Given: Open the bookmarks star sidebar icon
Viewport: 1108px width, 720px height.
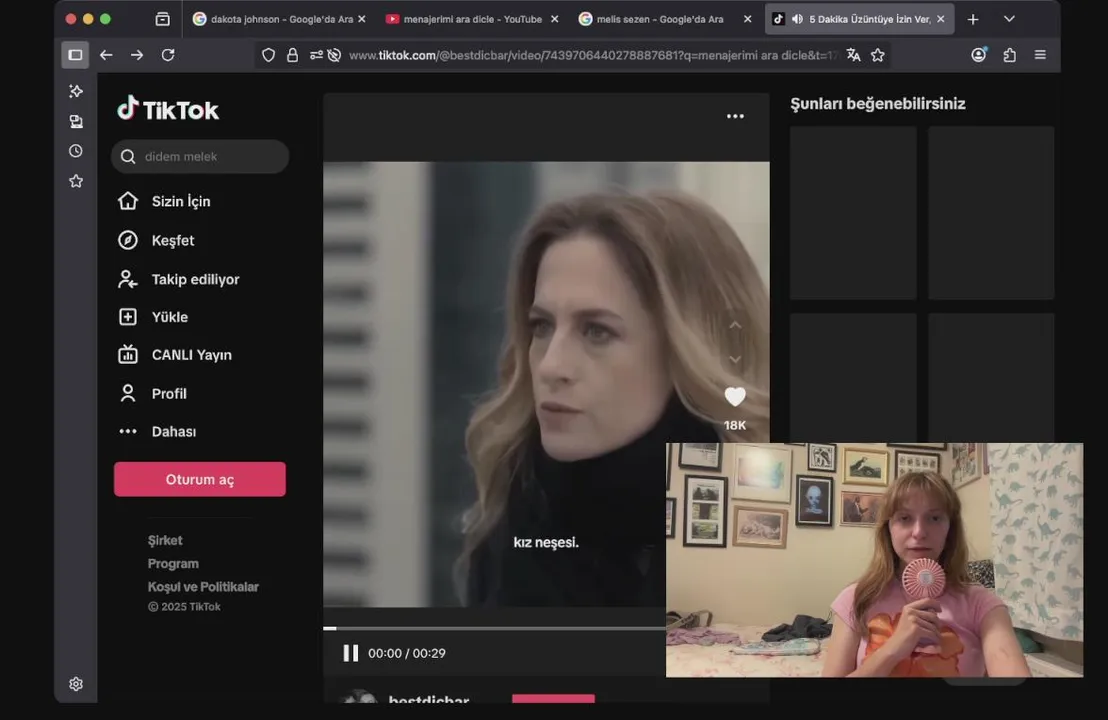Looking at the screenshot, I should 76,182.
